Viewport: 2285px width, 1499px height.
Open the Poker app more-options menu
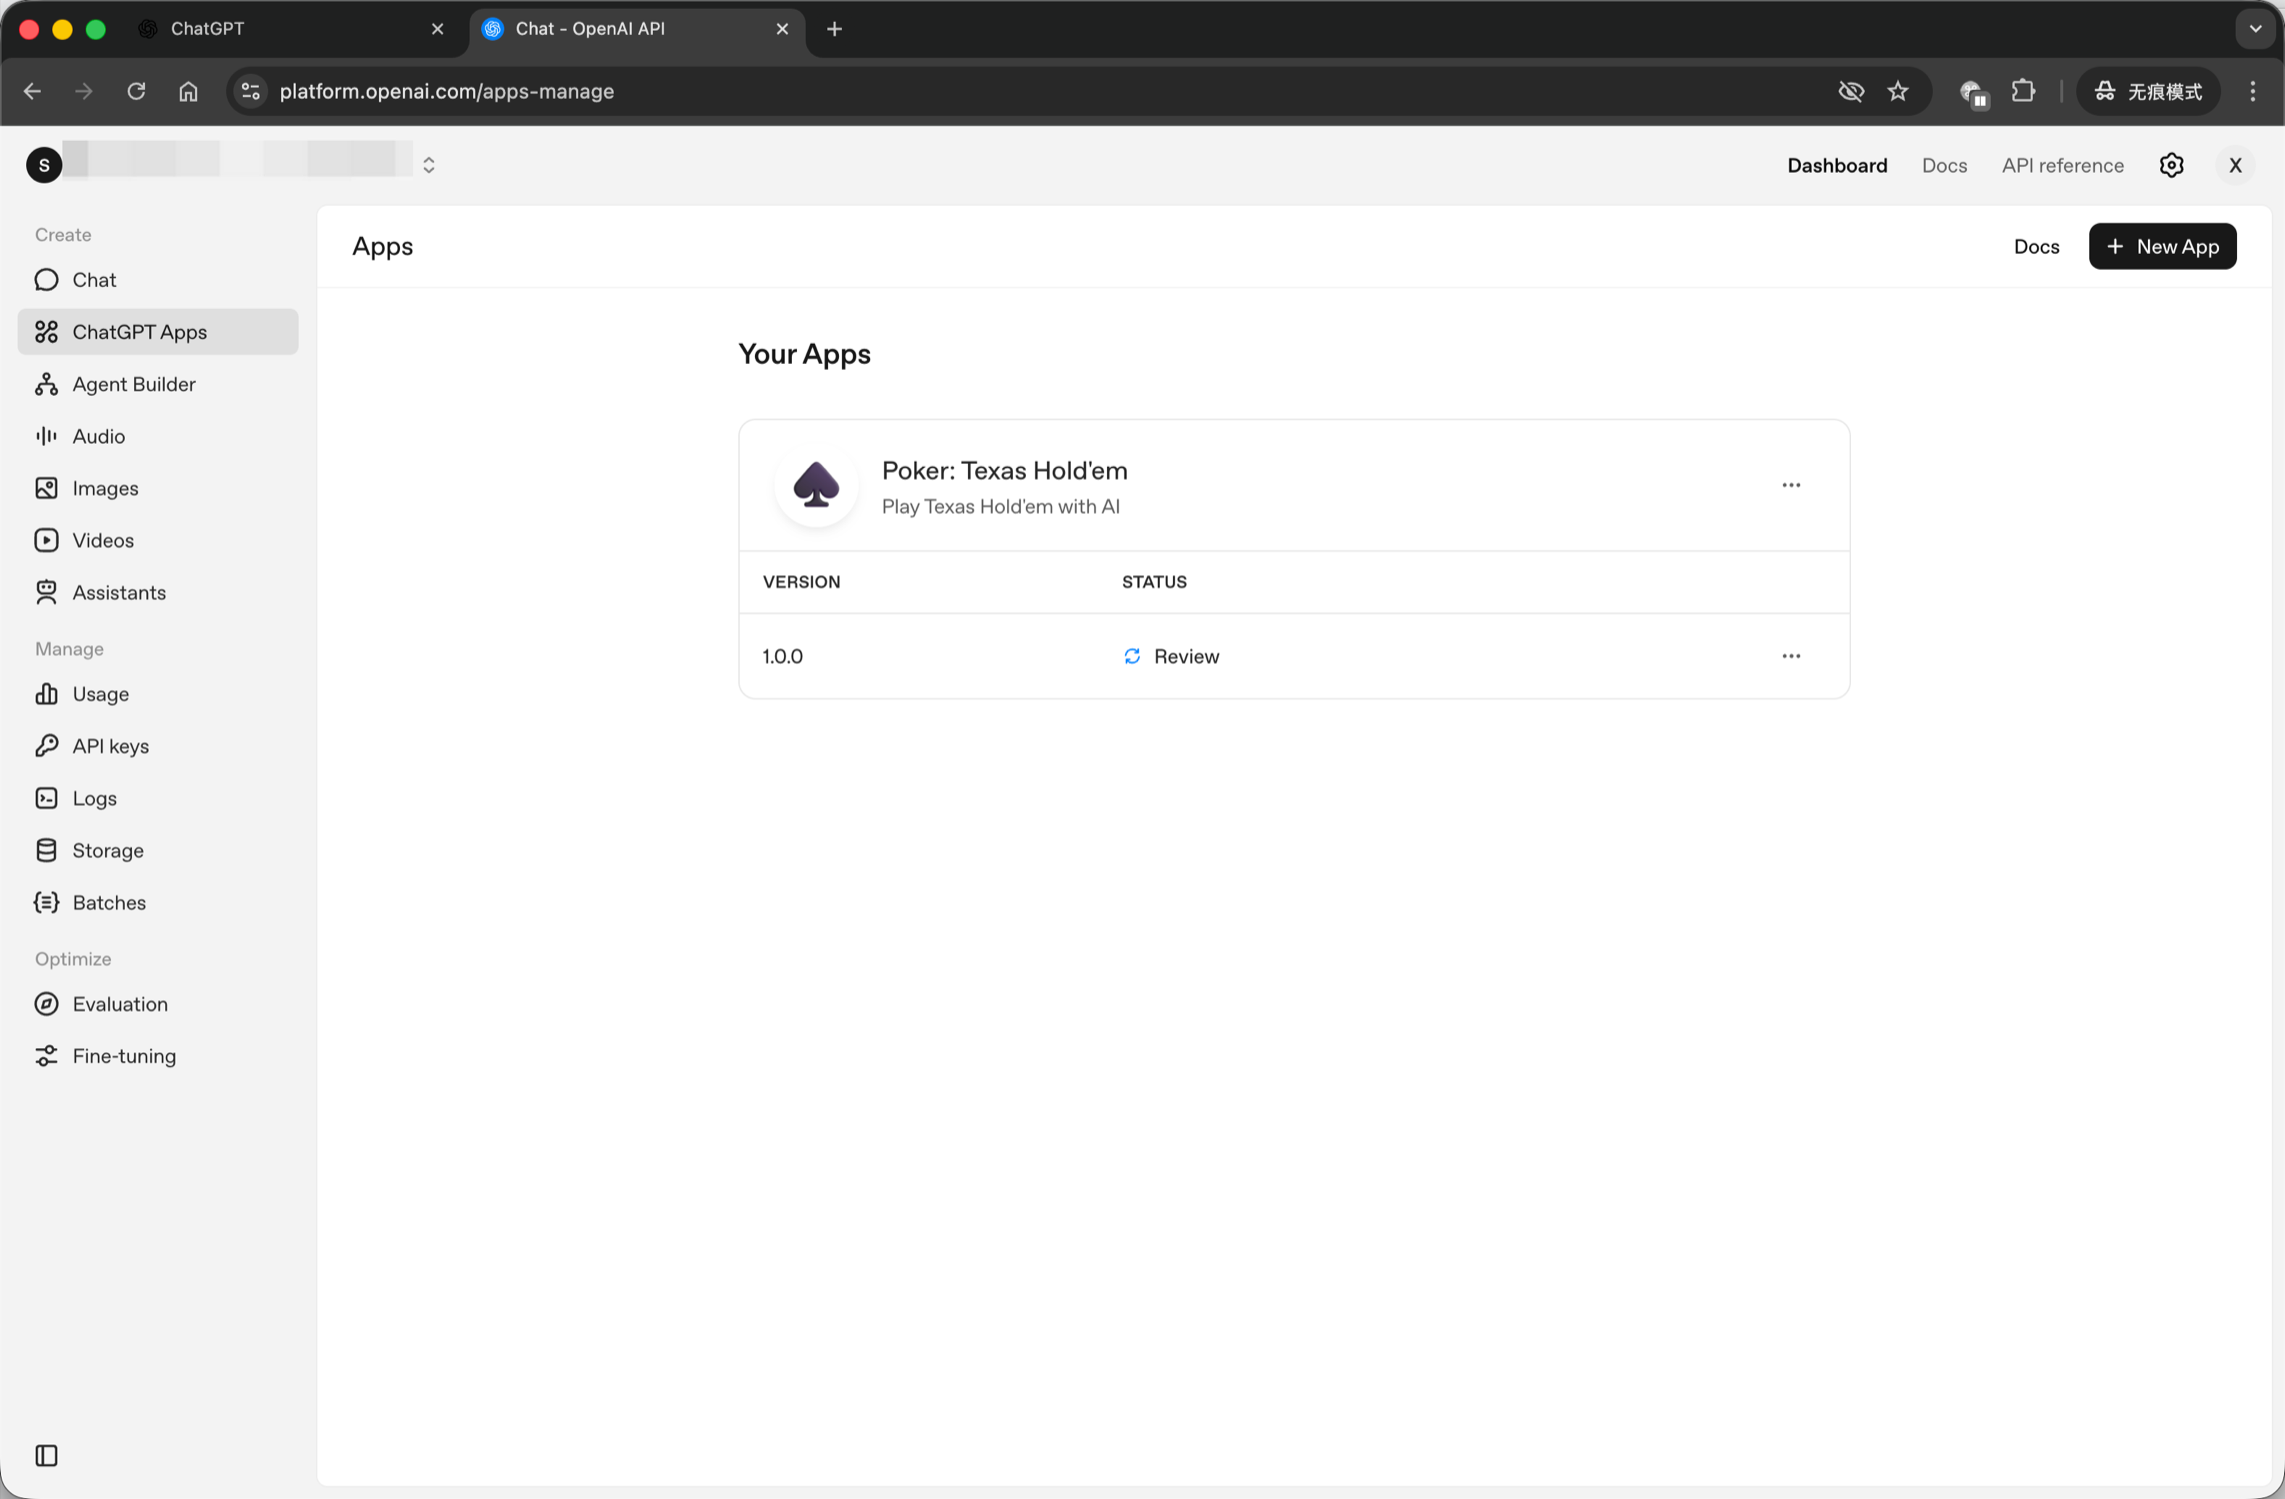pyautogui.click(x=1790, y=485)
